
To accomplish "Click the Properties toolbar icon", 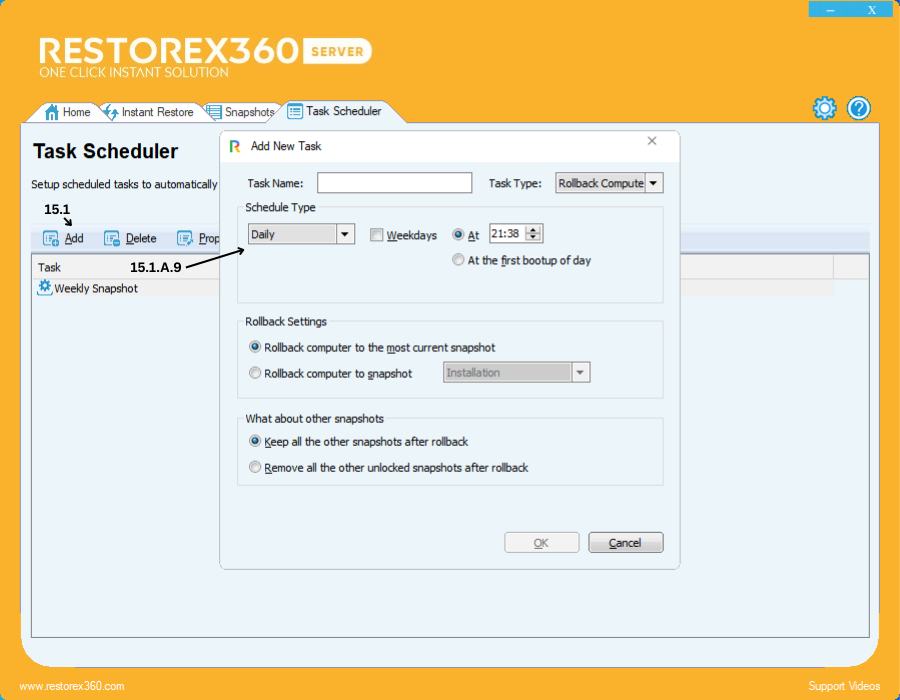I will point(185,239).
